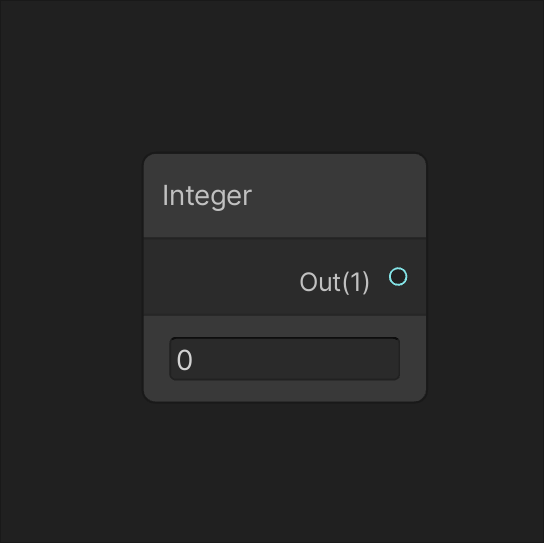Click the canvas area right of the node
The image size is (544, 543).
click(x=485, y=278)
